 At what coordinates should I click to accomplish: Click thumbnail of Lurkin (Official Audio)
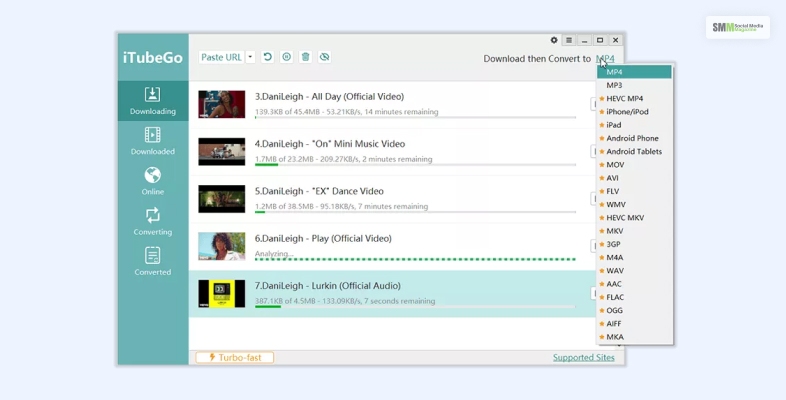[222, 294]
